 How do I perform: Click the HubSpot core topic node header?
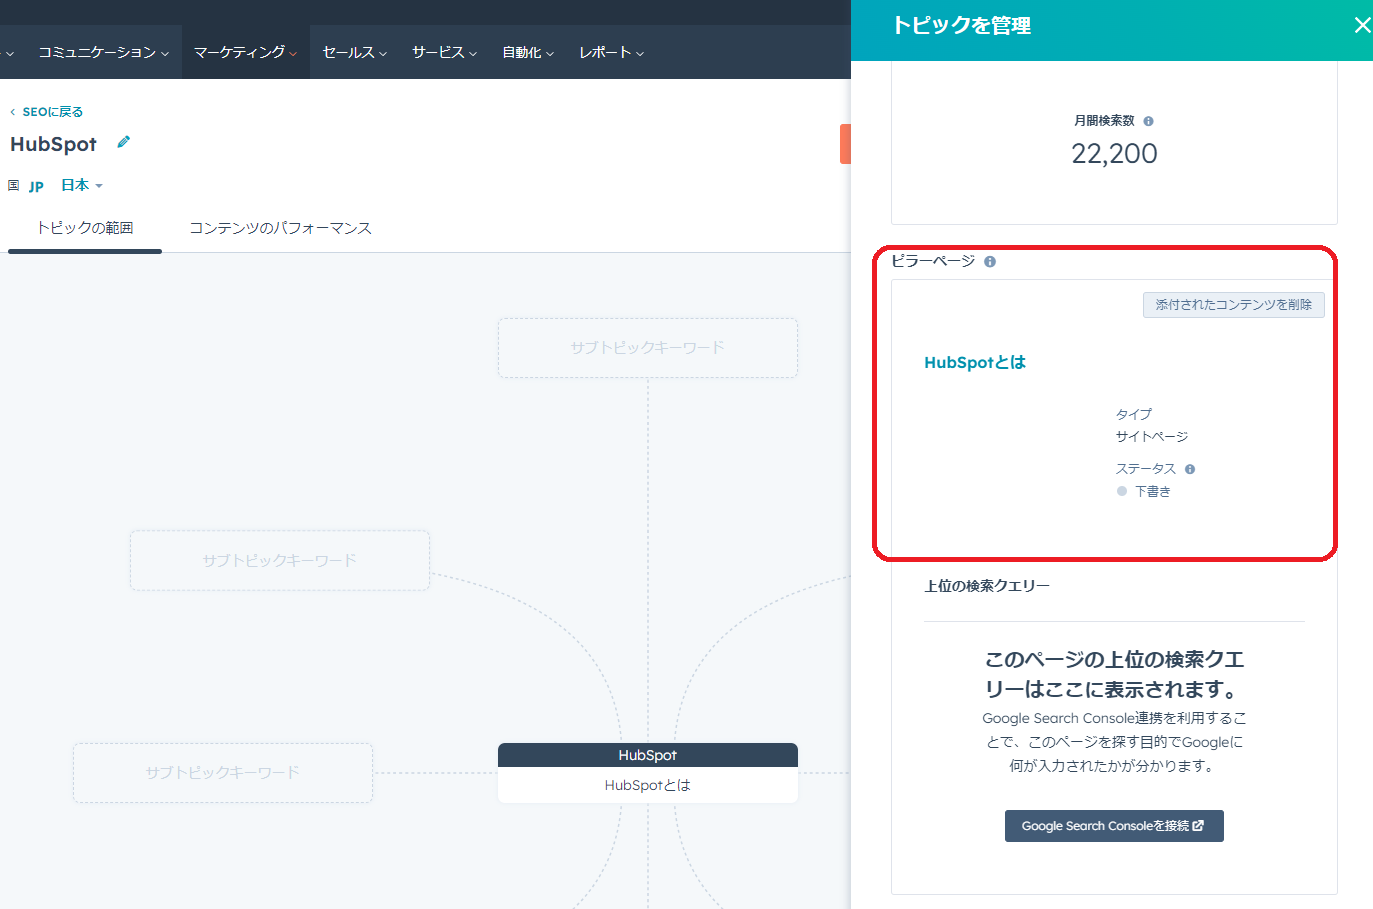tap(648, 755)
